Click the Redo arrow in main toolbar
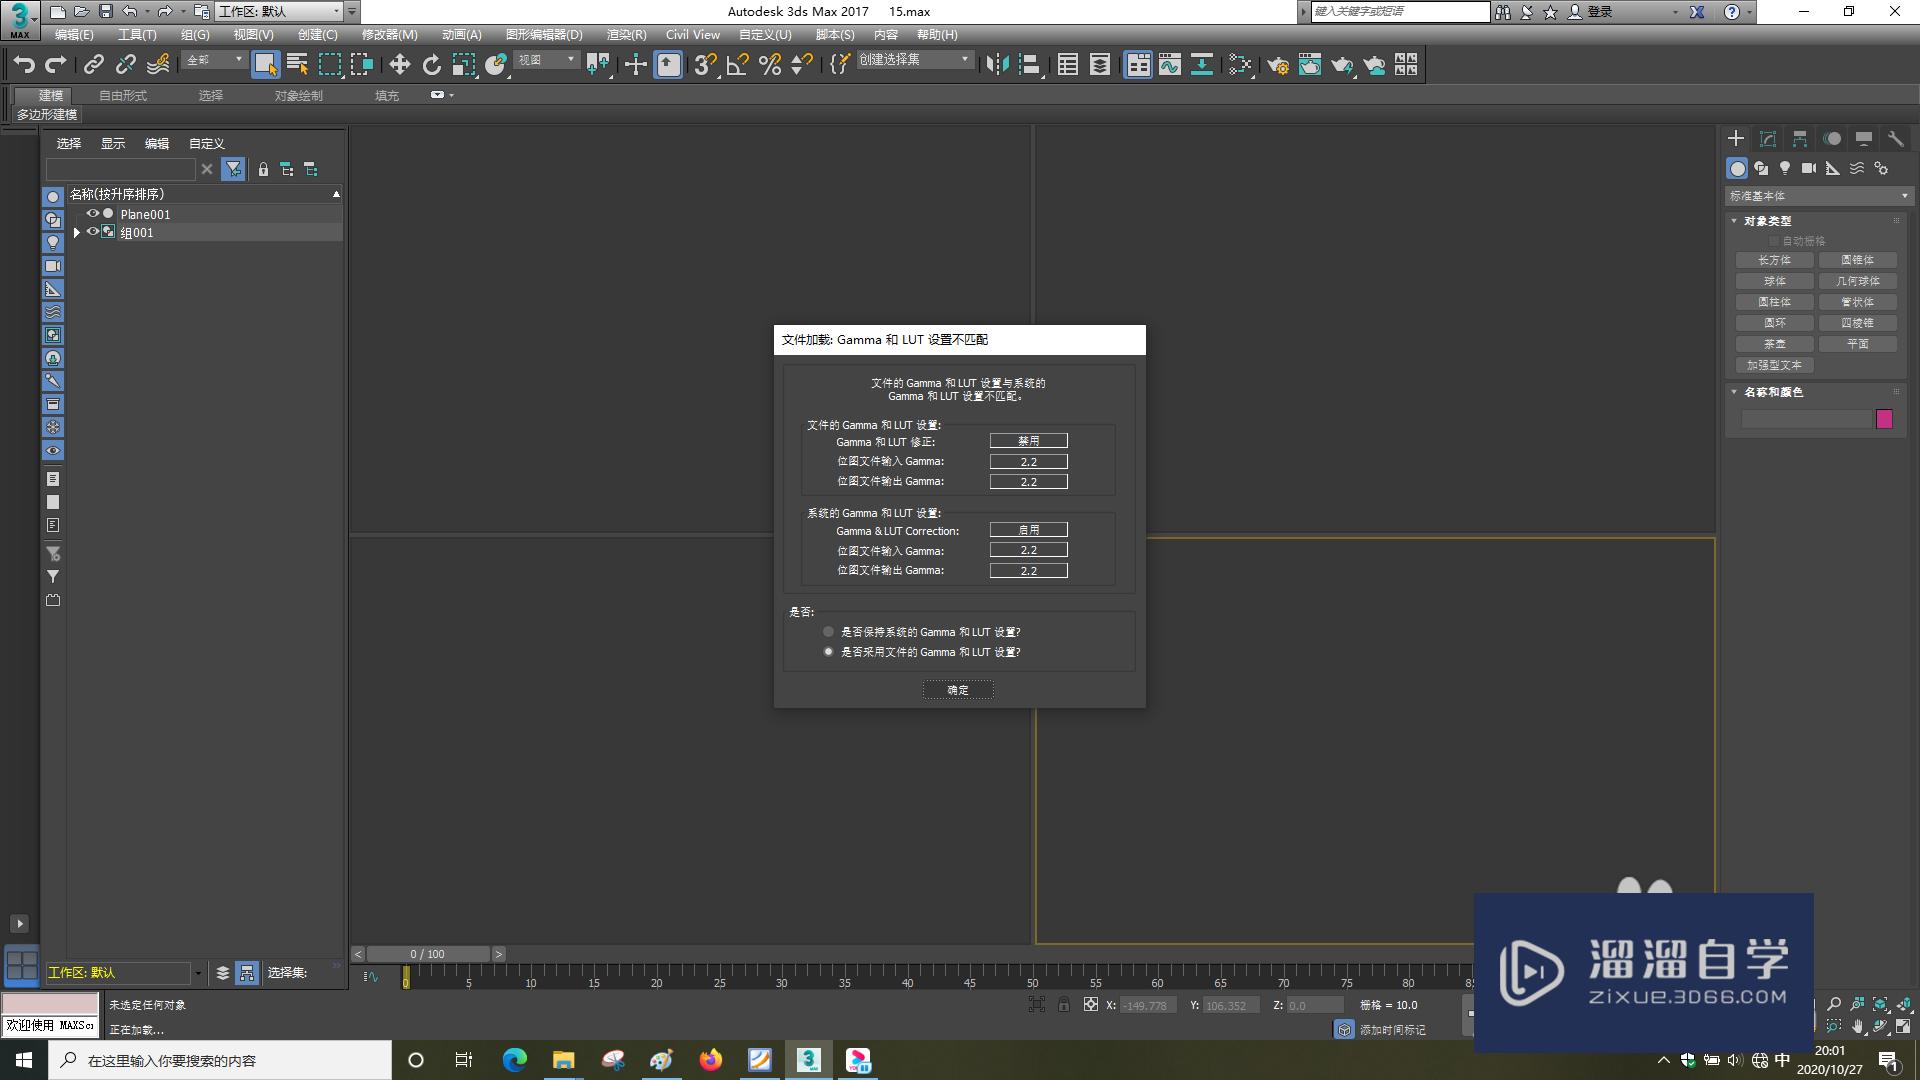This screenshot has height=1080, width=1920. tap(56, 65)
